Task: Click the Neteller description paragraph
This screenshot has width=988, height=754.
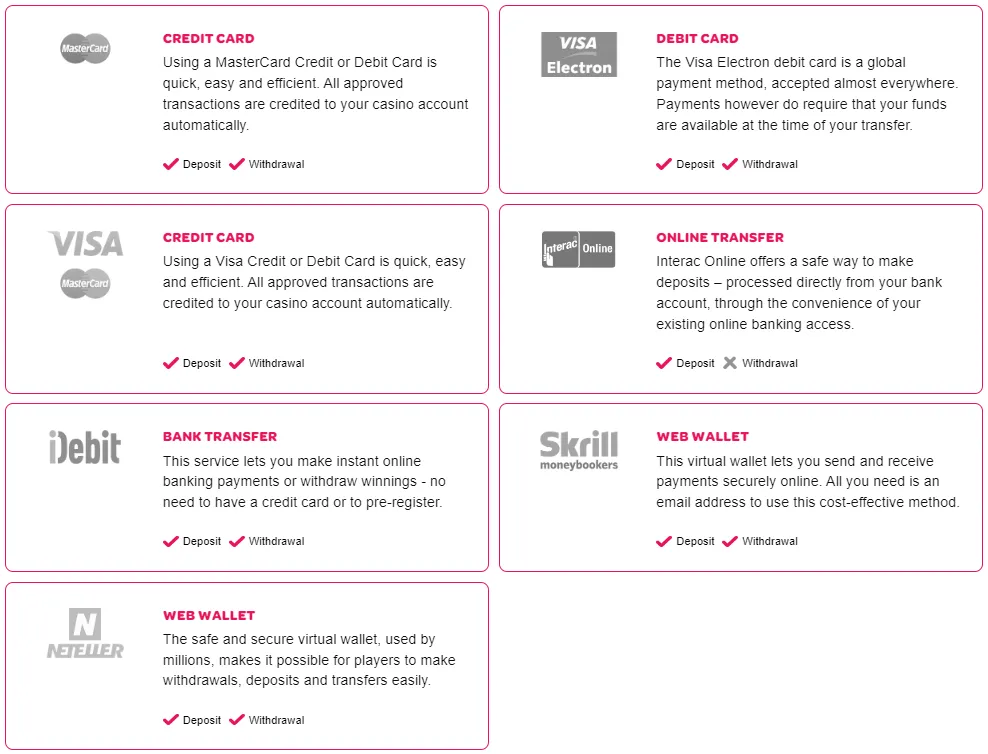Action: [309, 660]
